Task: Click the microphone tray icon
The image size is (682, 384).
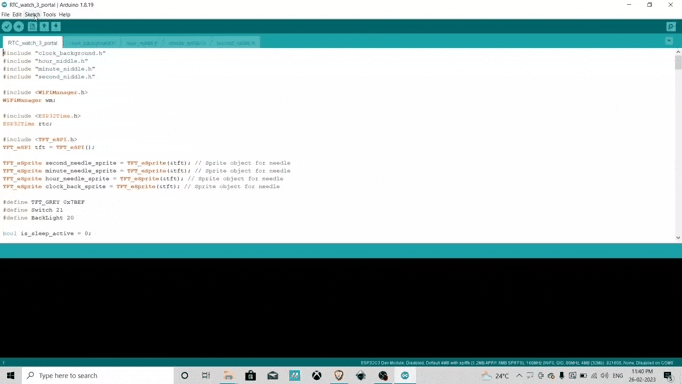Action: 562,376
